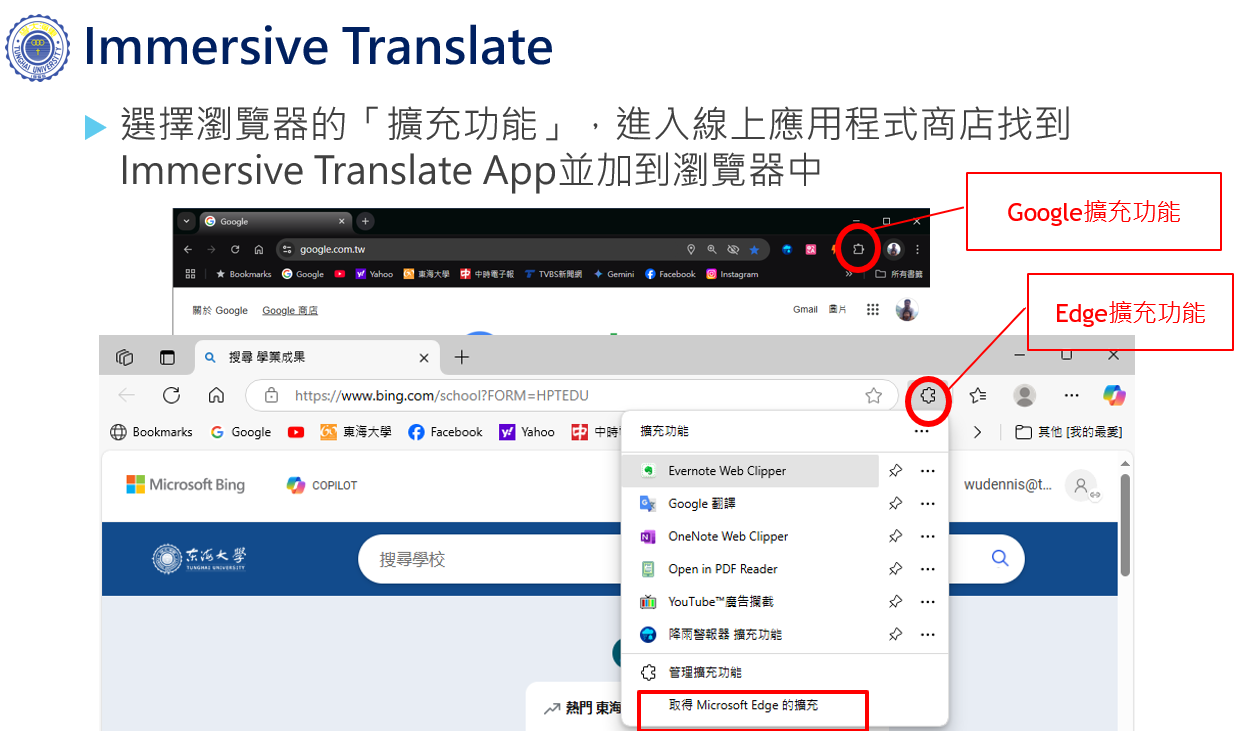Open more actions for 降雨警報器 擴充功能
Viewport: 1259px width, 731px height.
pos(928,634)
